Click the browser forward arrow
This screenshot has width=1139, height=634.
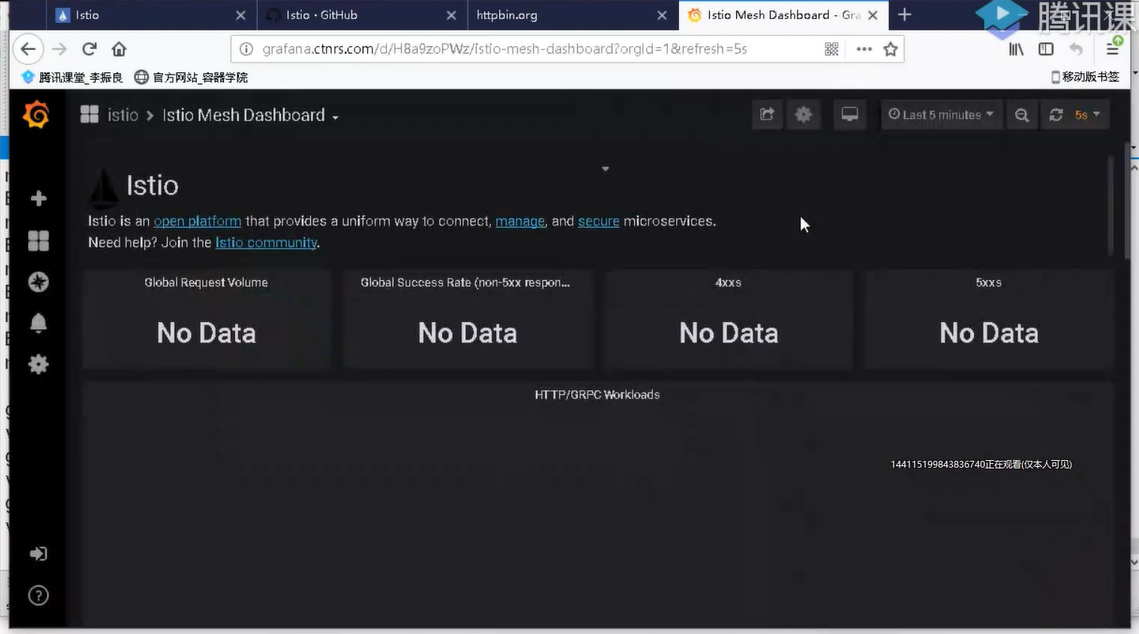pyautogui.click(x=60, y=49)
